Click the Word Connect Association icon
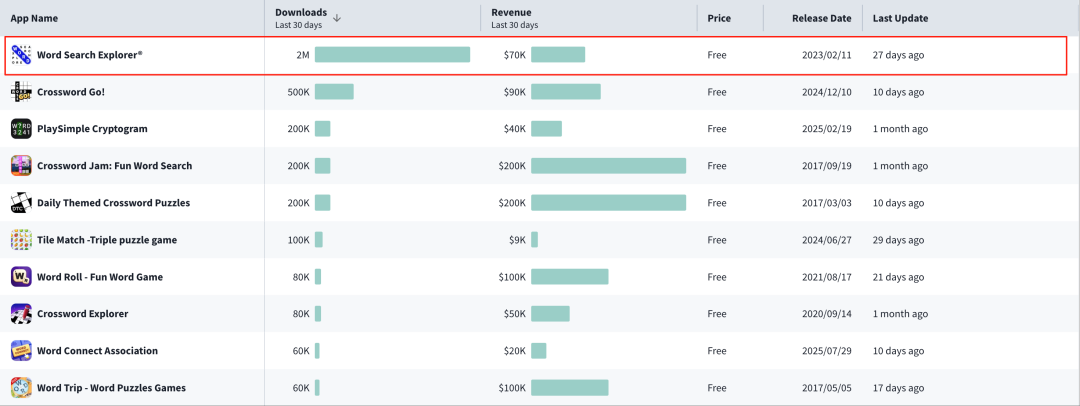This screenshot has width=1080, height=406. tap(21, 351)
